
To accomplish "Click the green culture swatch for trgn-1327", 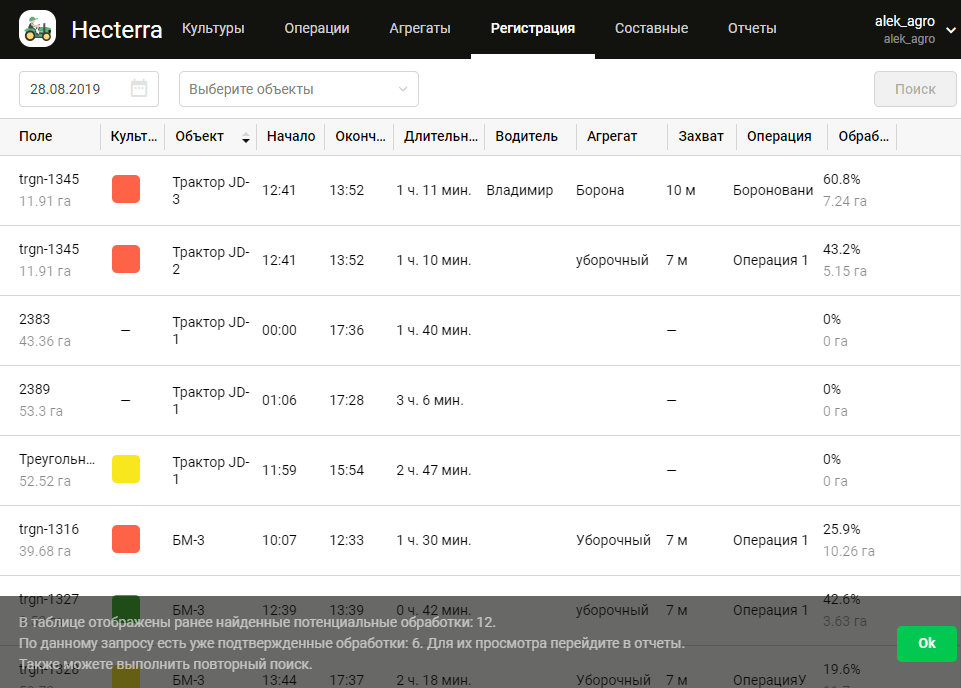I will click(x=125, y=608).
